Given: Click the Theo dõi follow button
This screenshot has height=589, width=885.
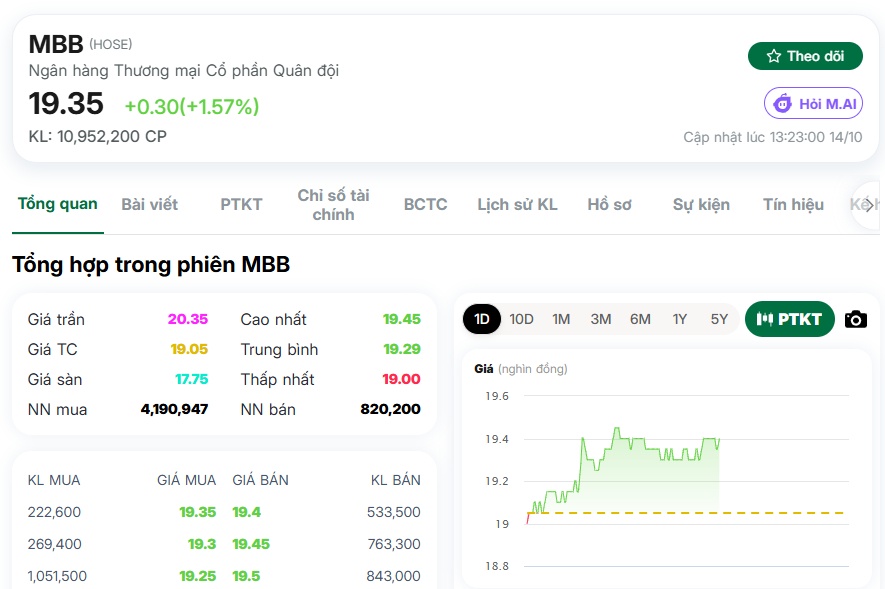Looking at the screenshot, I should (x=805, y=56).
